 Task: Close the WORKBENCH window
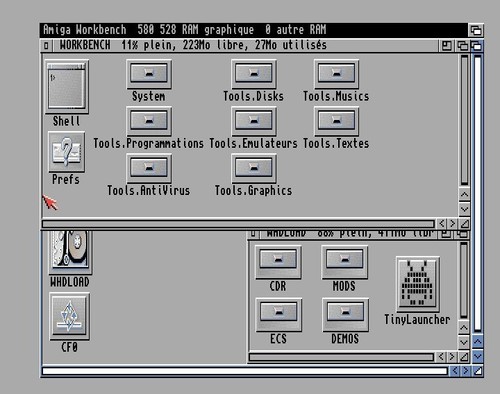pos(46,46)
